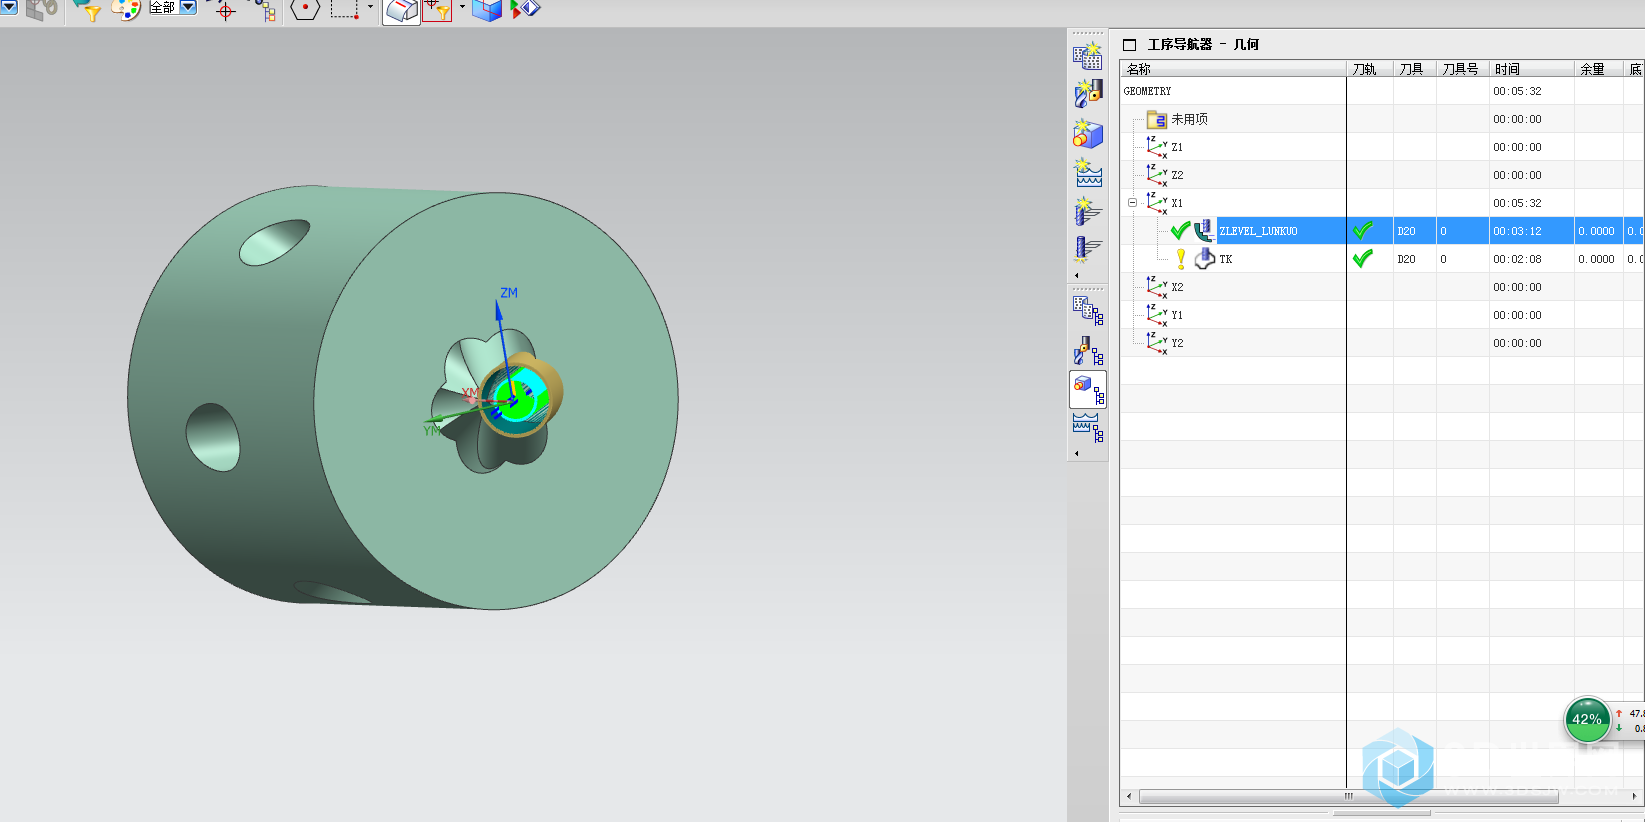Viewport: 1645px width, 822px height.
Task: Switch to Machine Tool view
Action: [1088, 351]
